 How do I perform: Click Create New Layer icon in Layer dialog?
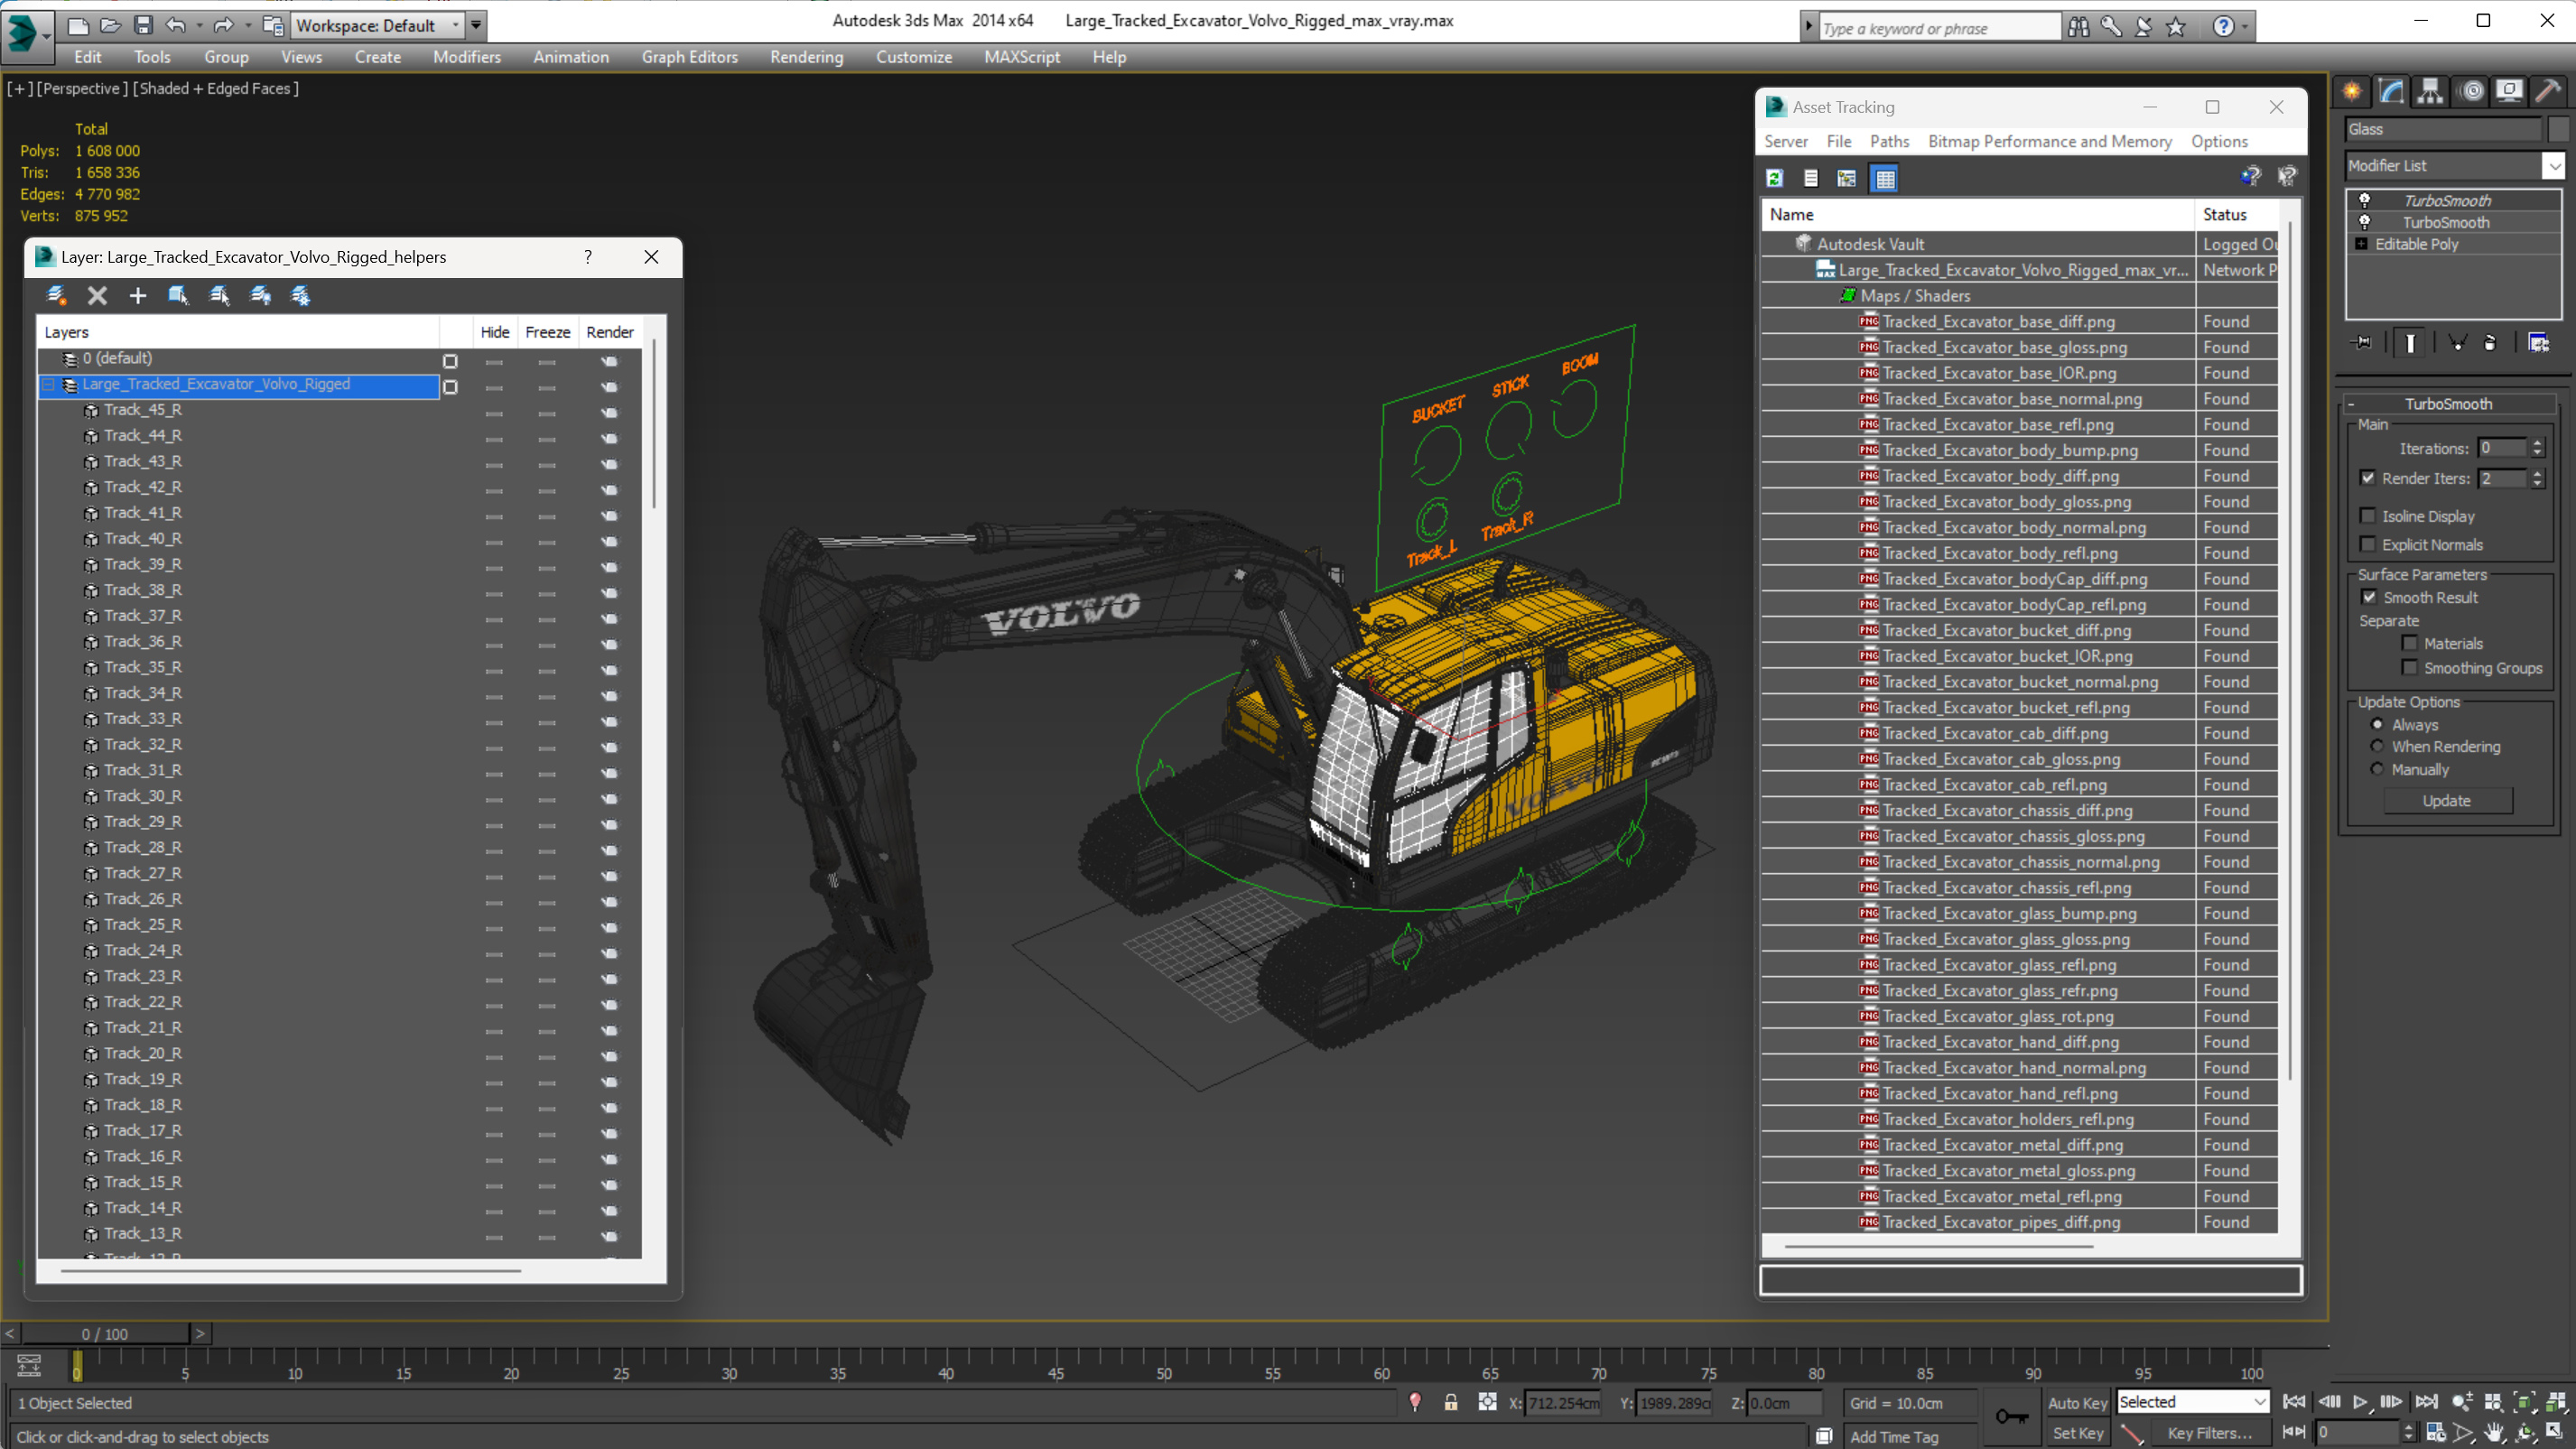(56, 295)
